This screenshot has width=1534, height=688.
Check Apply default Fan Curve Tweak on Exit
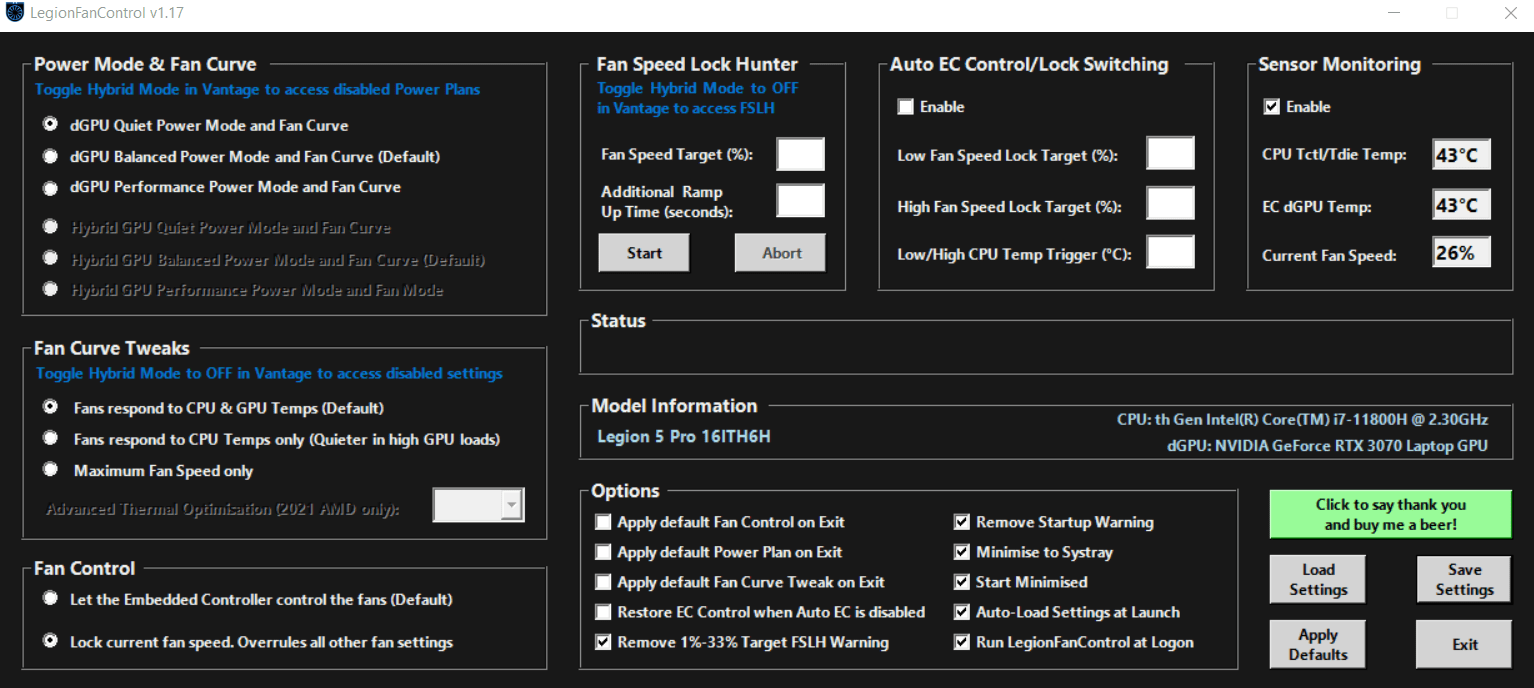tap(603, 582)
